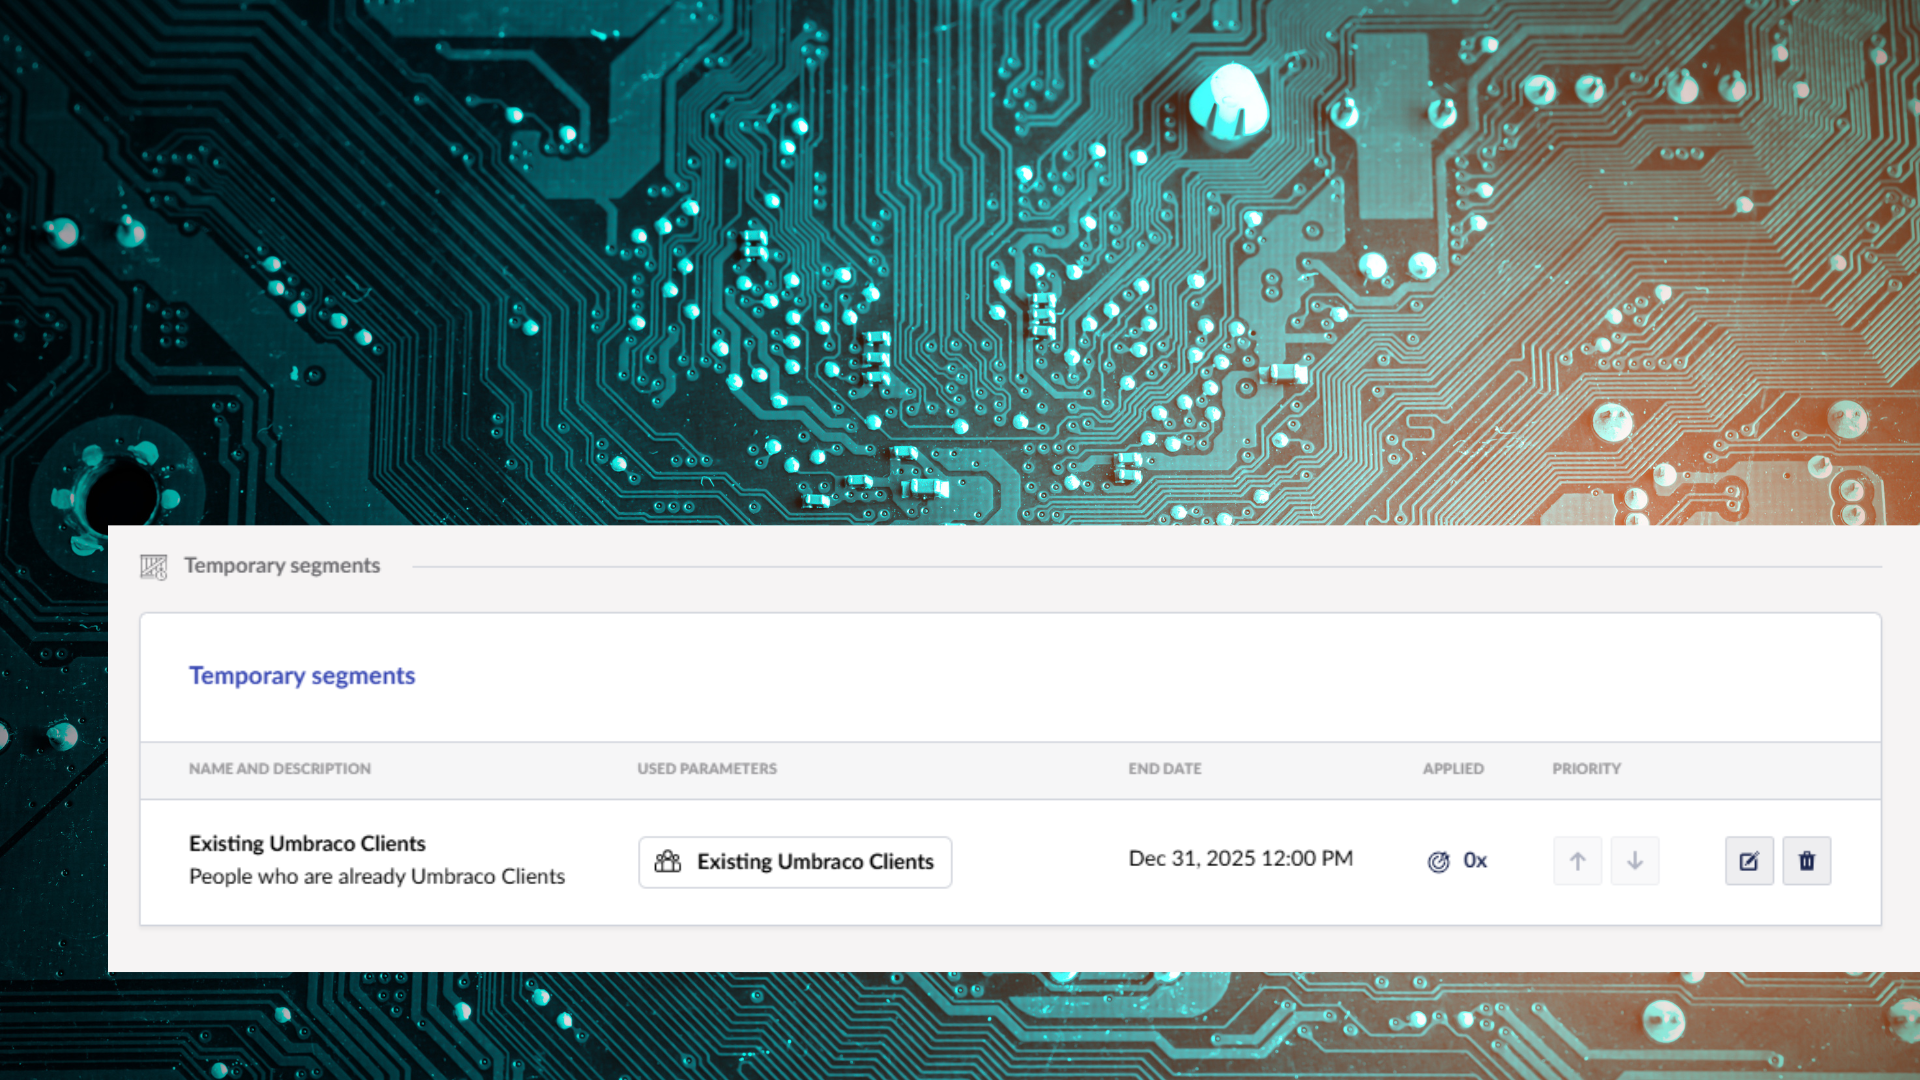Click the Used Parameters column header
Screen dimensions: 1920x1080
[x=707, y=769]
